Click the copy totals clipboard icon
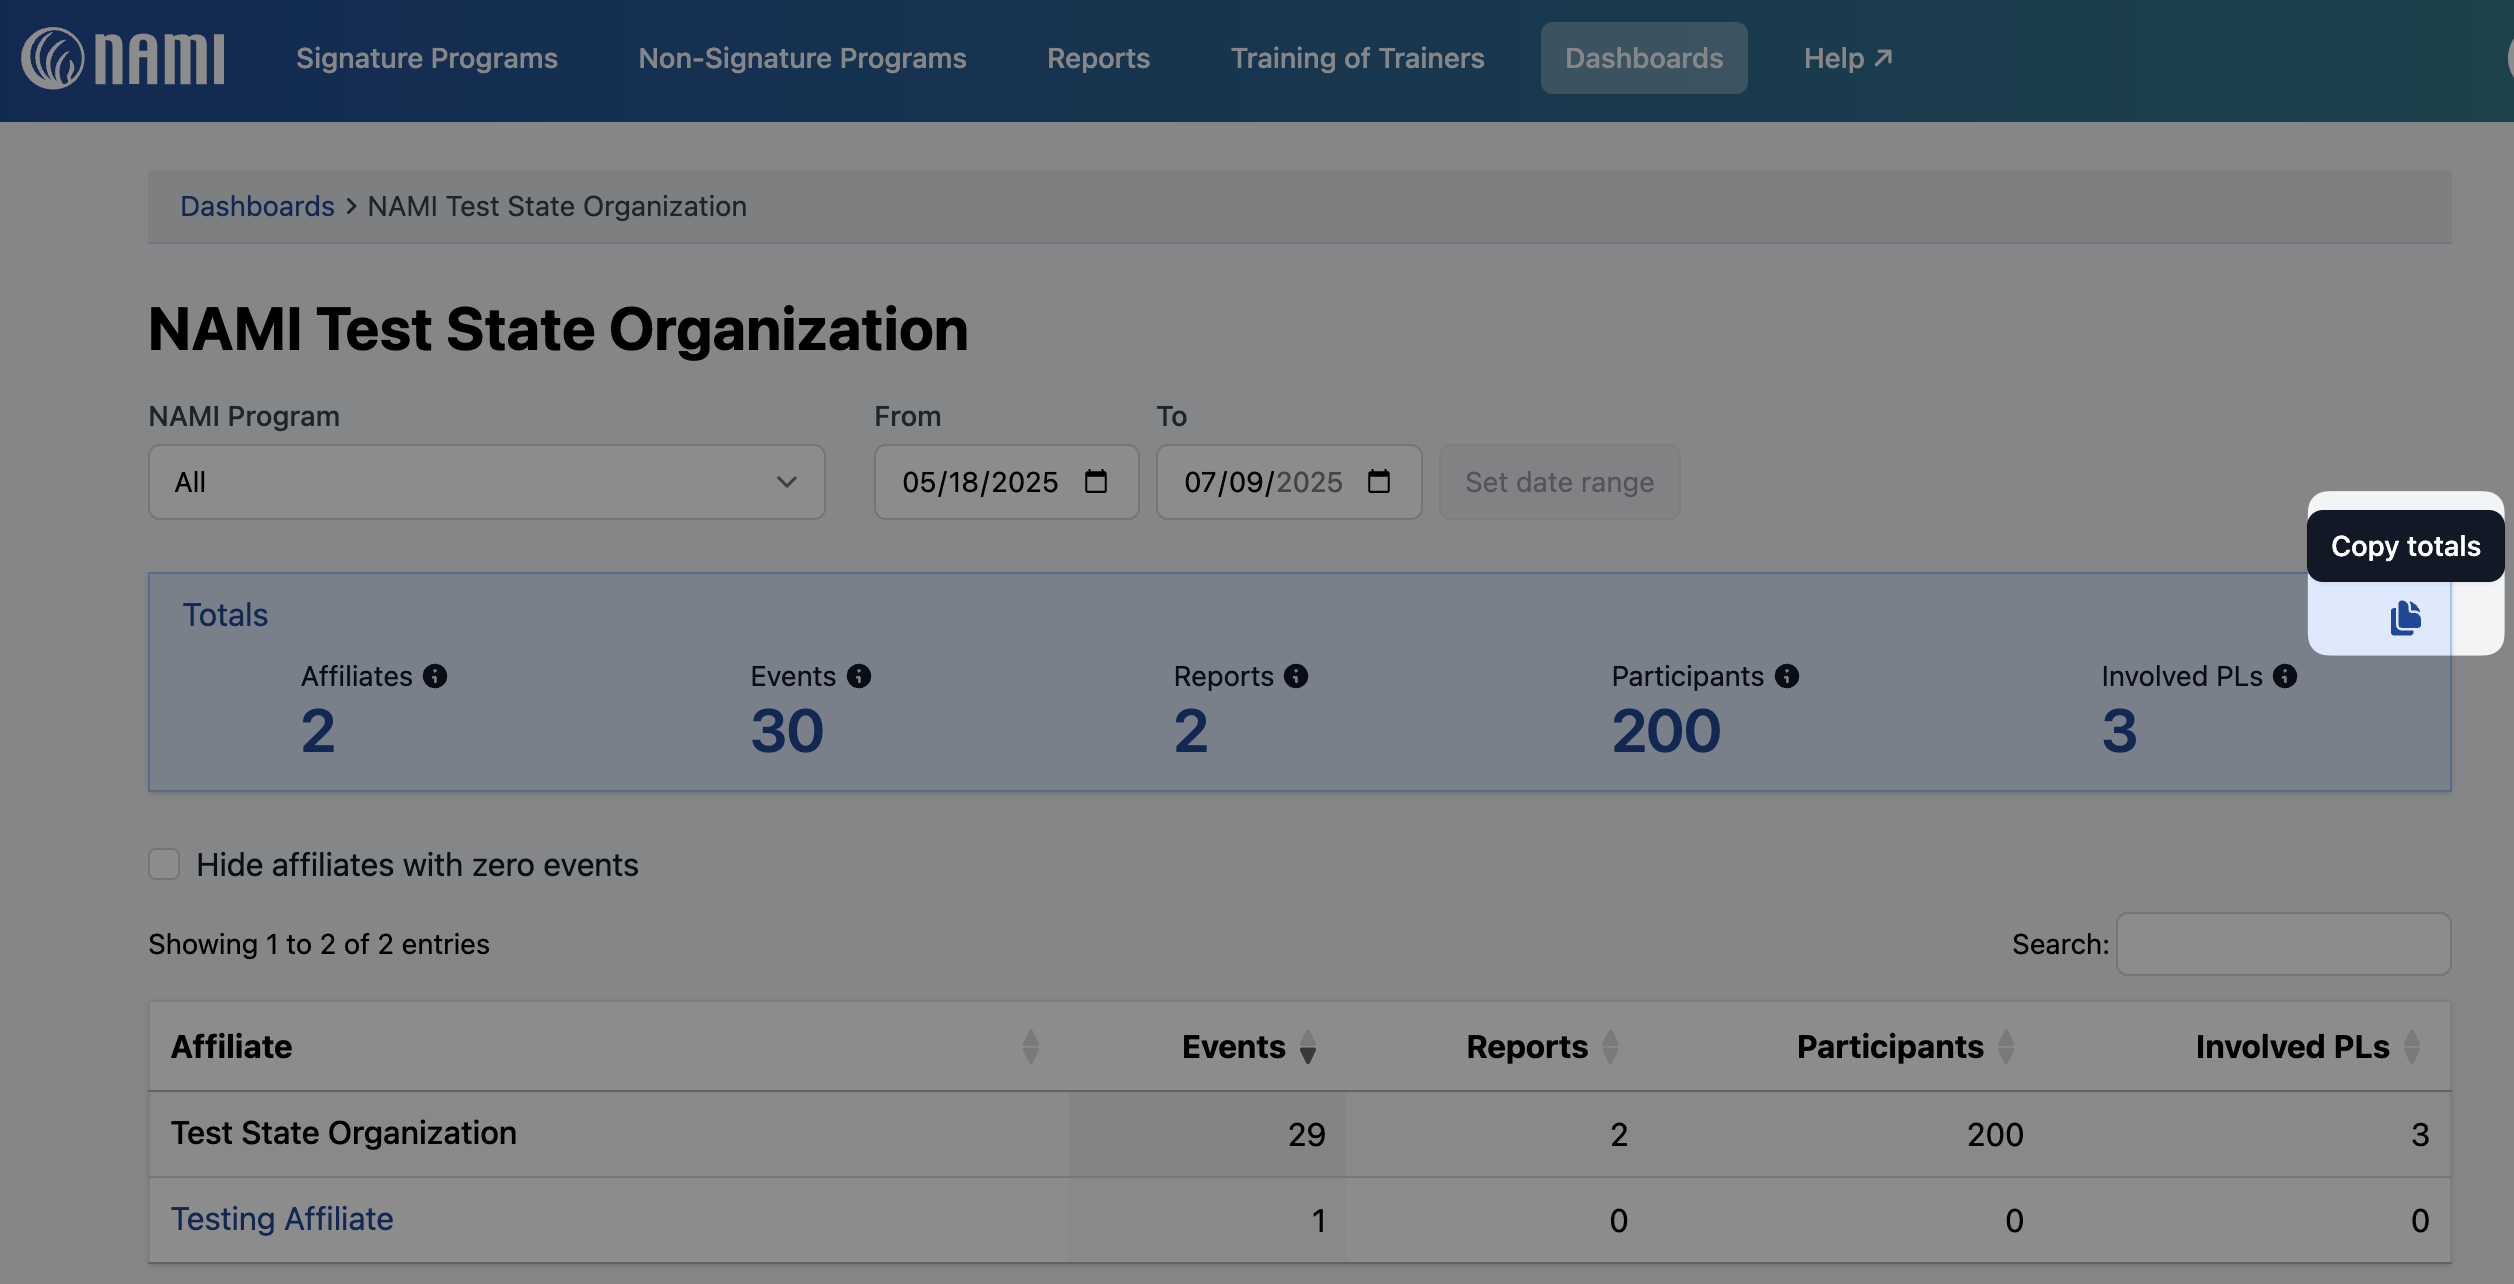Image resolution: width=2514 pixels, height=1284 pixels. (x=2405, y=618)
